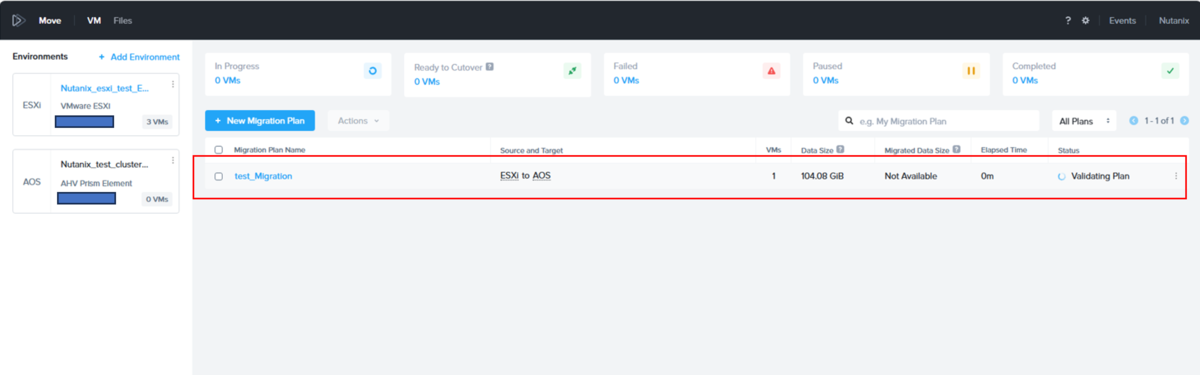Click the Paused pause icon

[970, 71]
